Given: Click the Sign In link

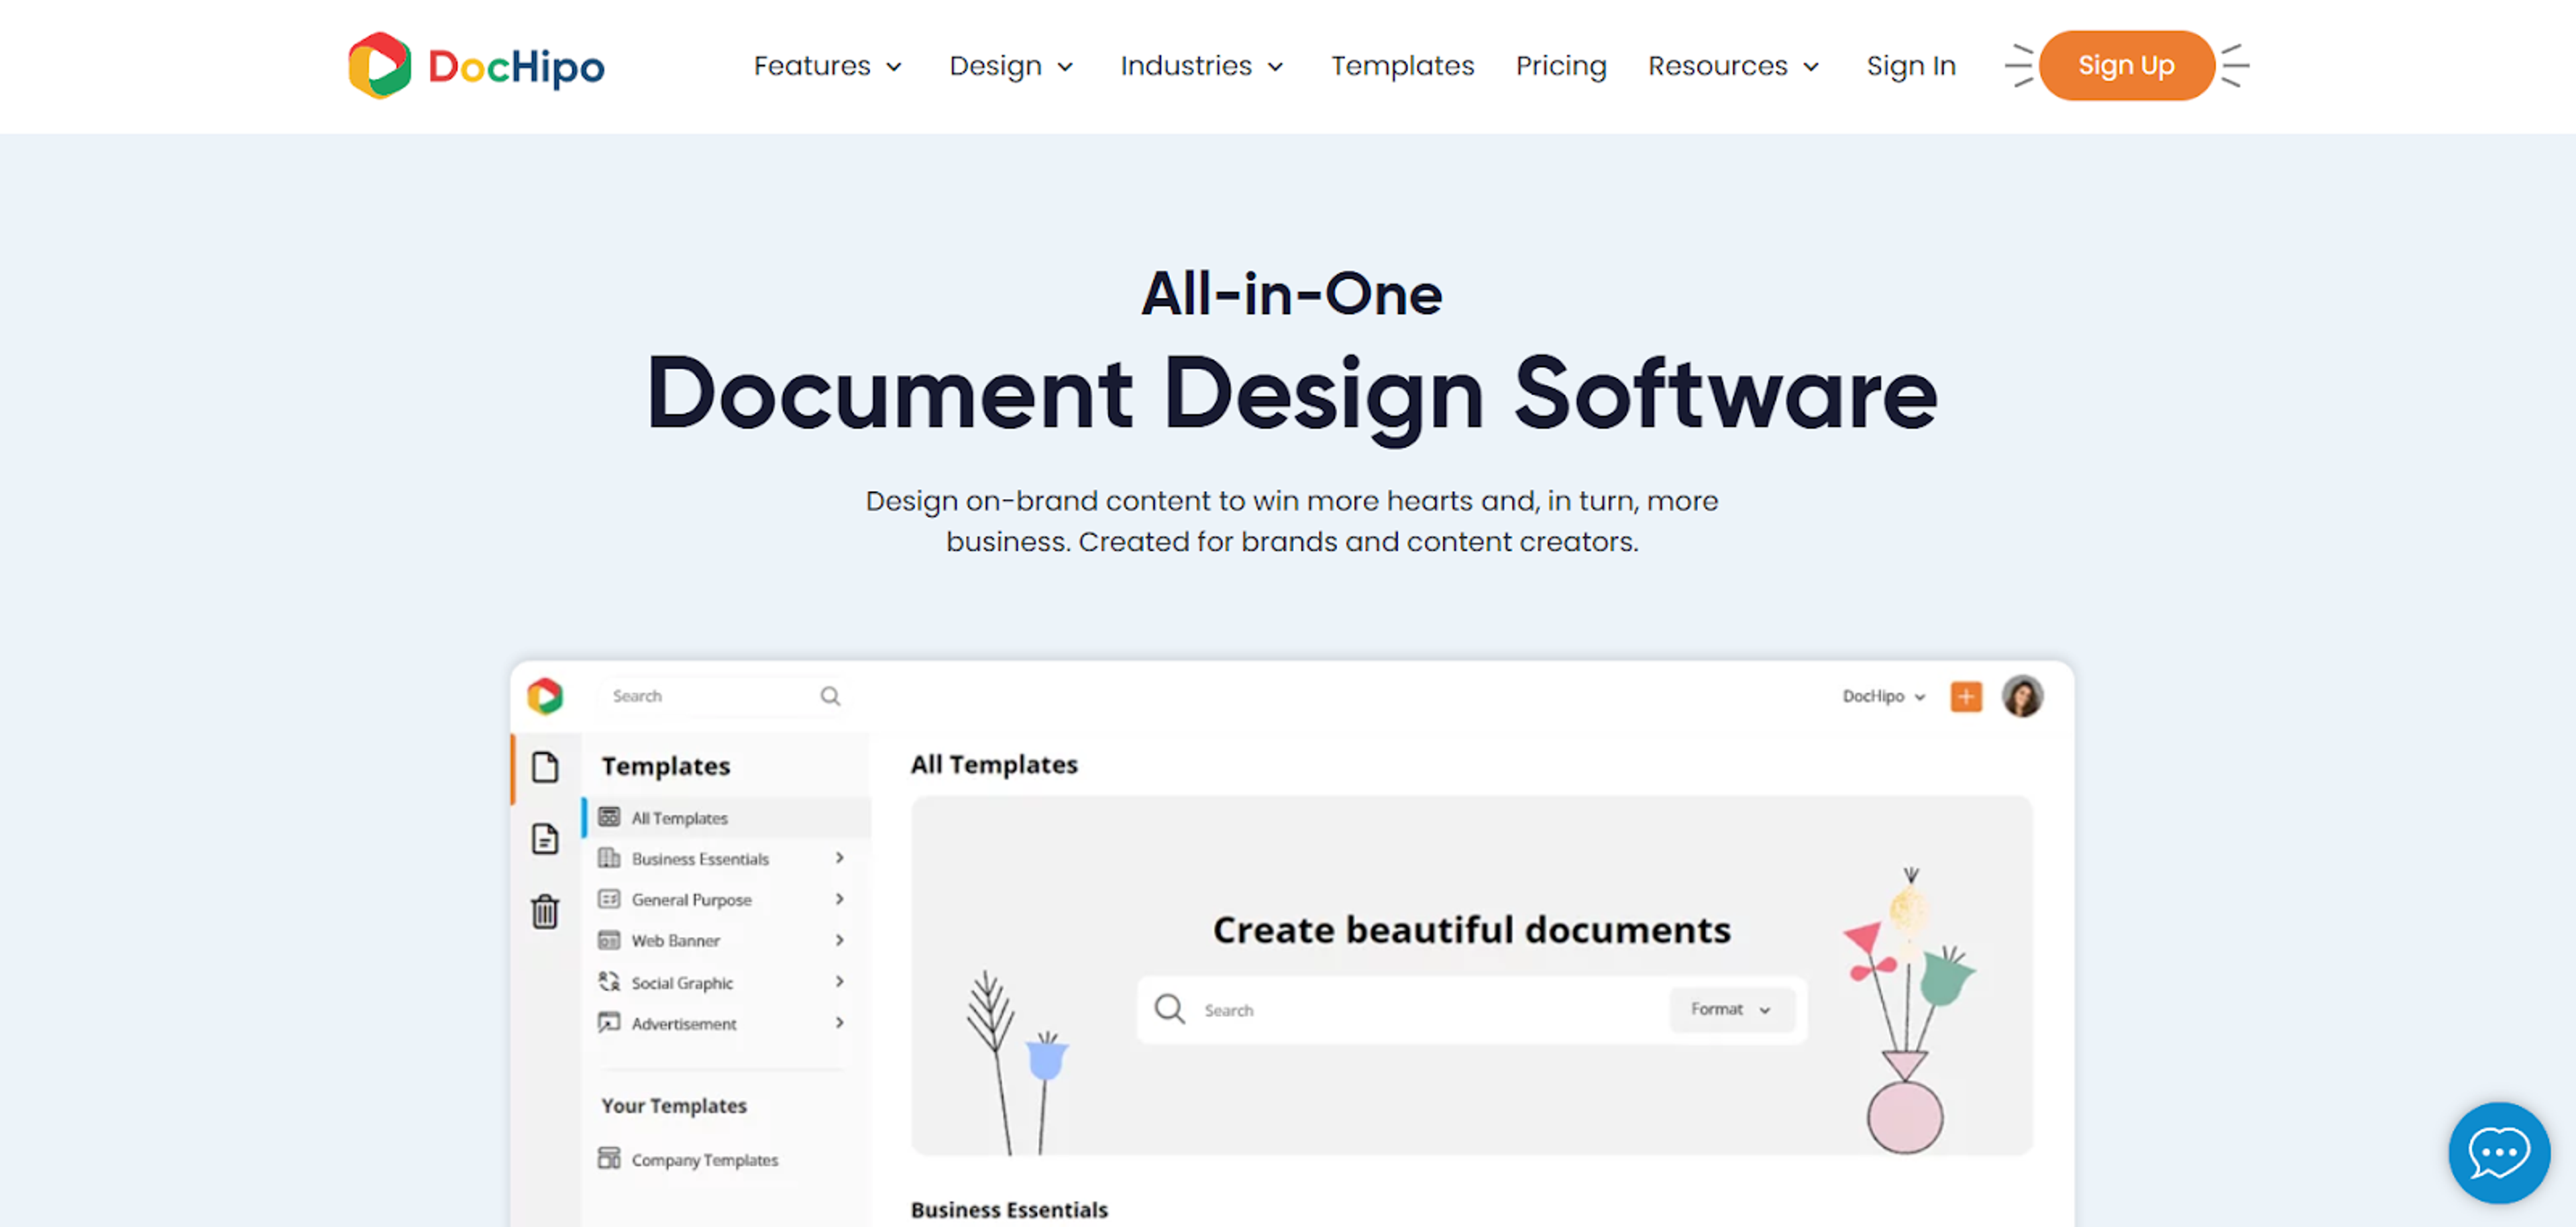Looking at the screenshot, I should point(1910,66).
